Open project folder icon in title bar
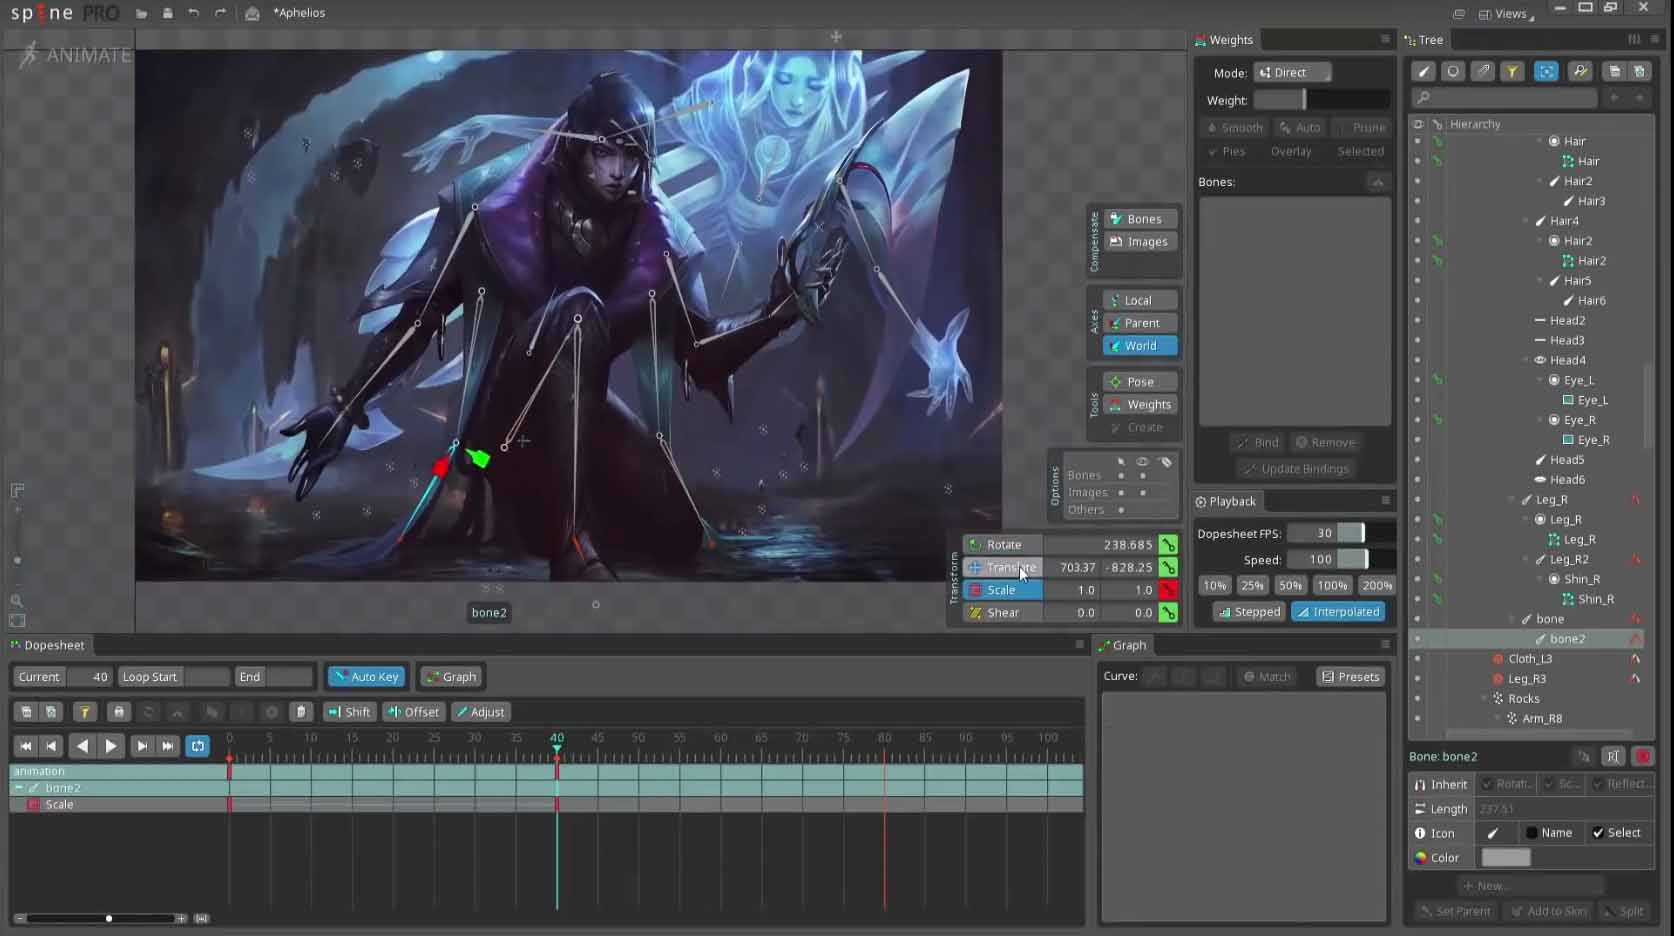 [141, 13]
